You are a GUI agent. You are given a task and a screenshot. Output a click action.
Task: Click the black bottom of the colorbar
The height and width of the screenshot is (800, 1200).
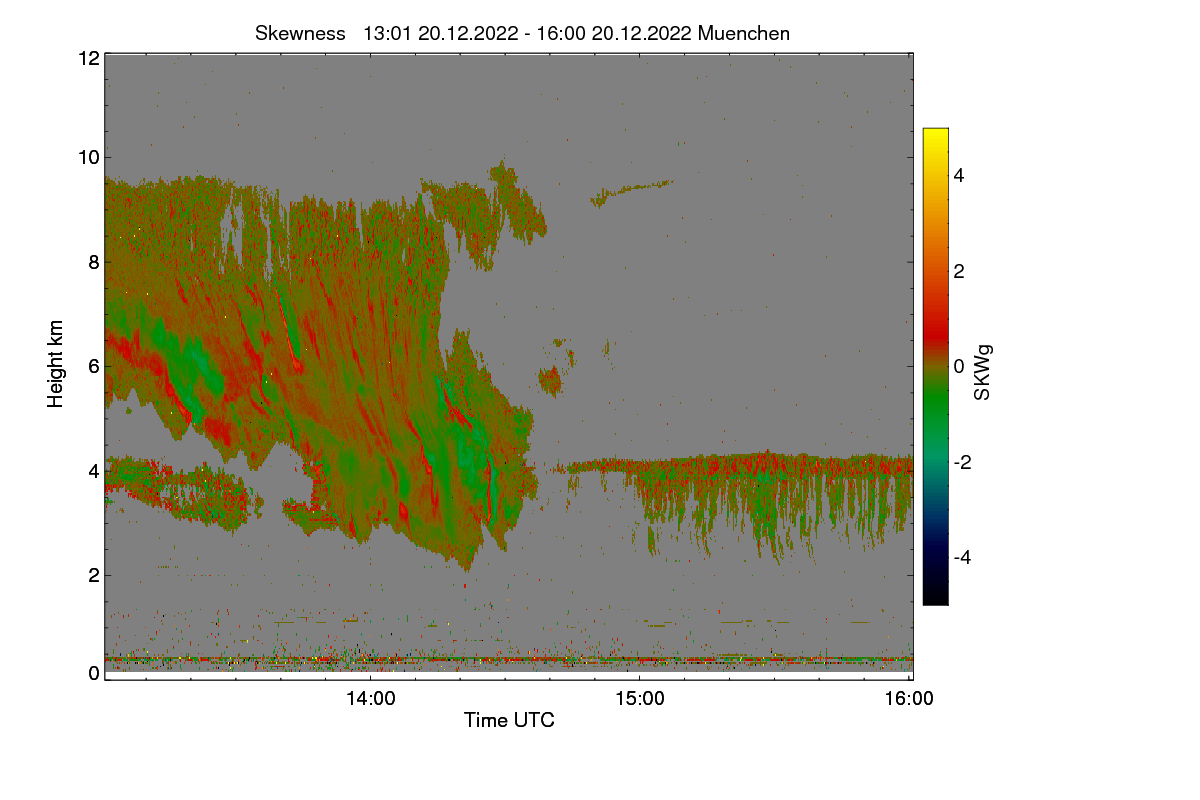click(935, 596)
